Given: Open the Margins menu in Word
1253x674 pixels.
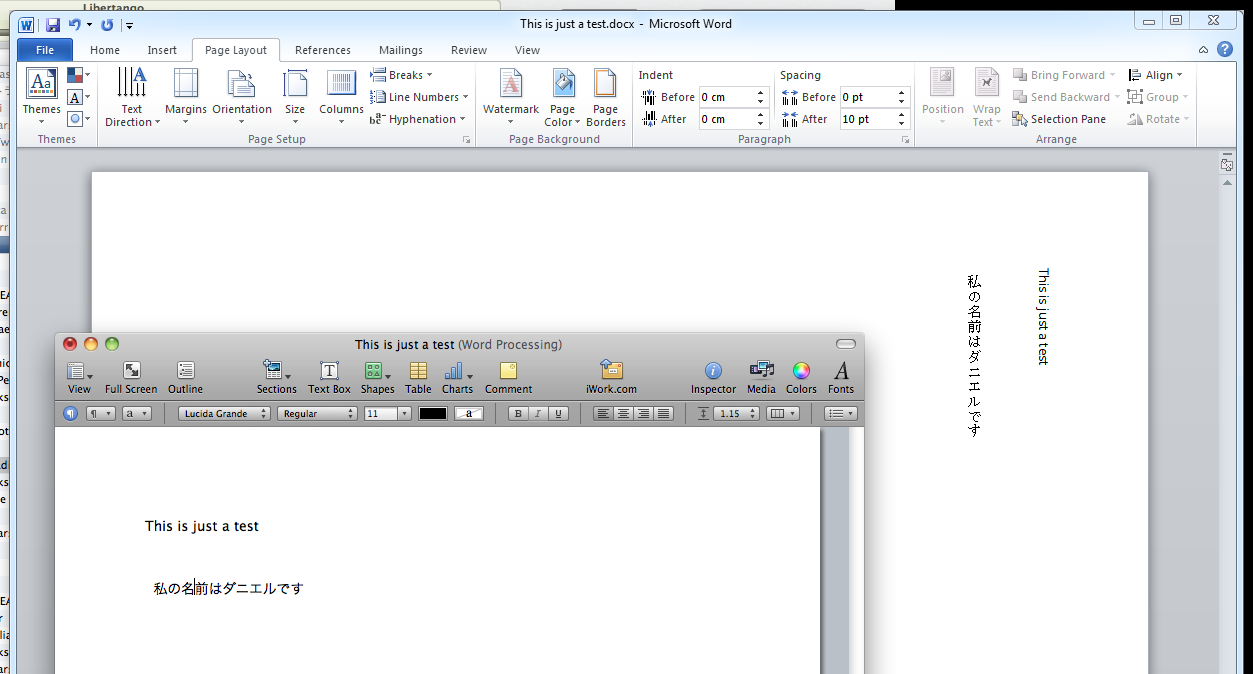Looking at the screenshot, I should point(186,97).
